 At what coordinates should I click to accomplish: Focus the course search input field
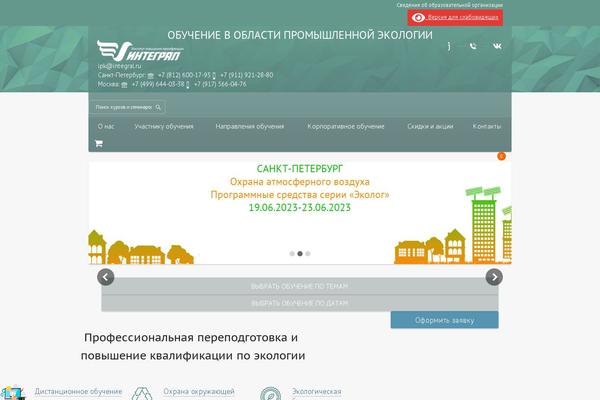coord(123,107)
